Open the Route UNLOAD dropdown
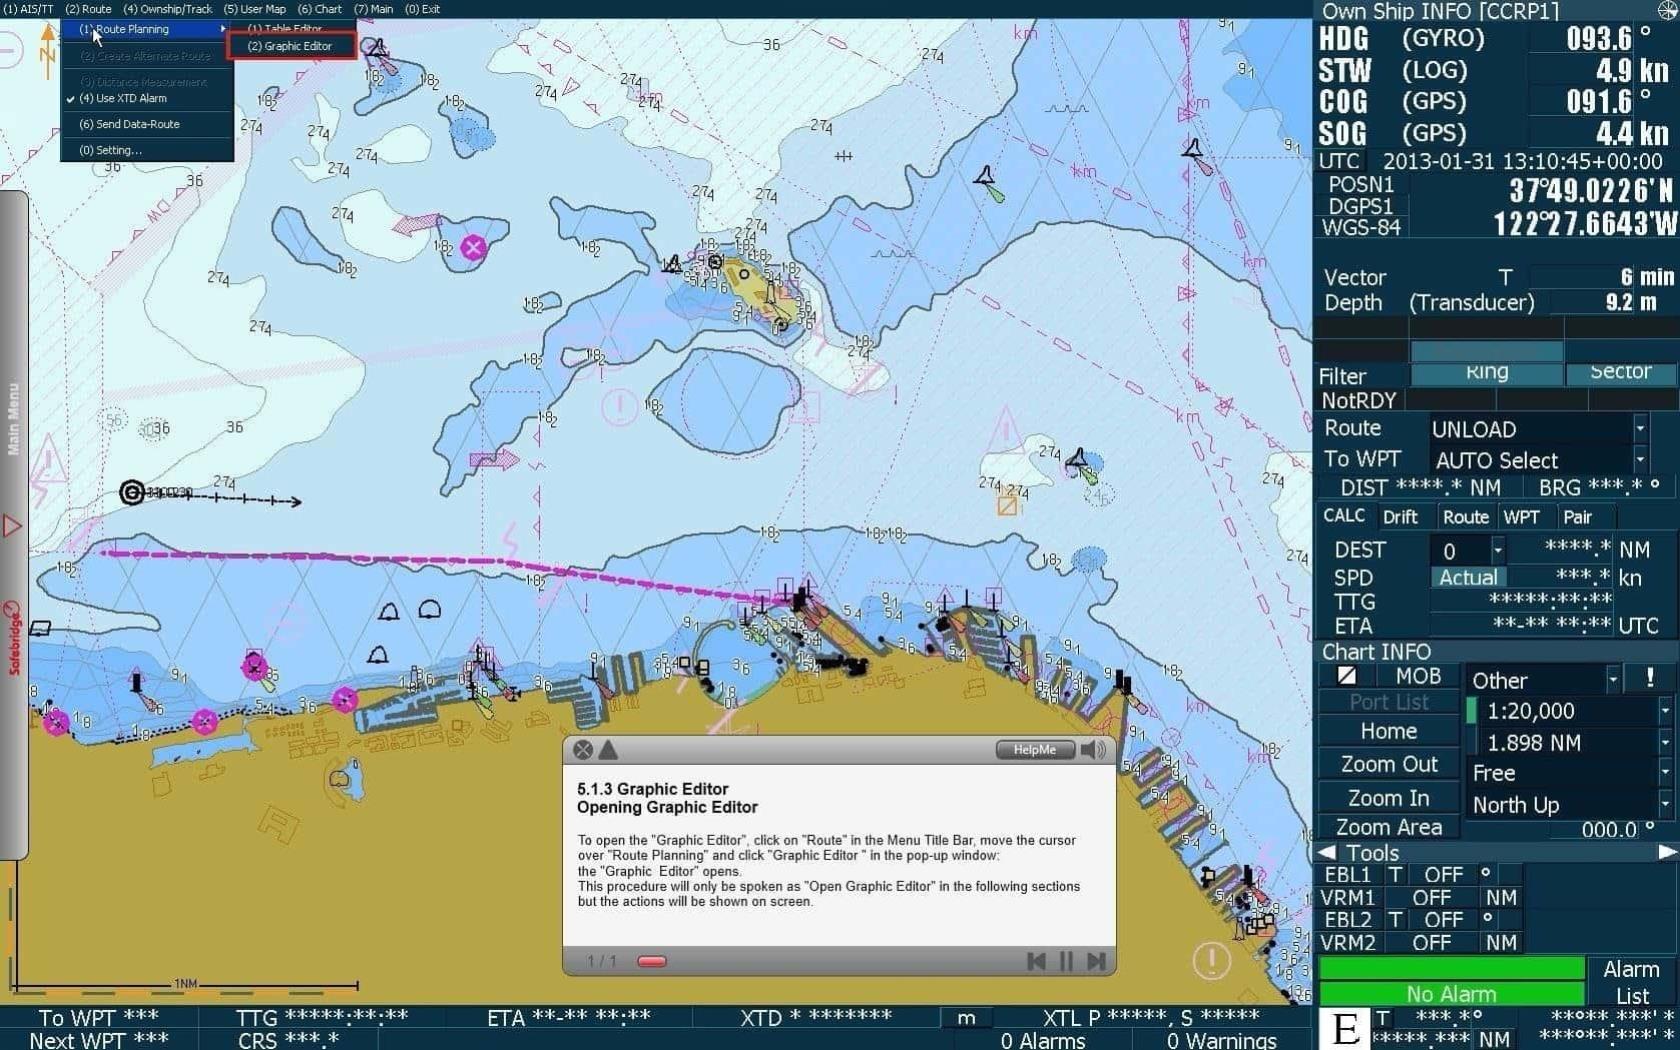This screenshot has height=1050, width=1680. point(1639,428)
